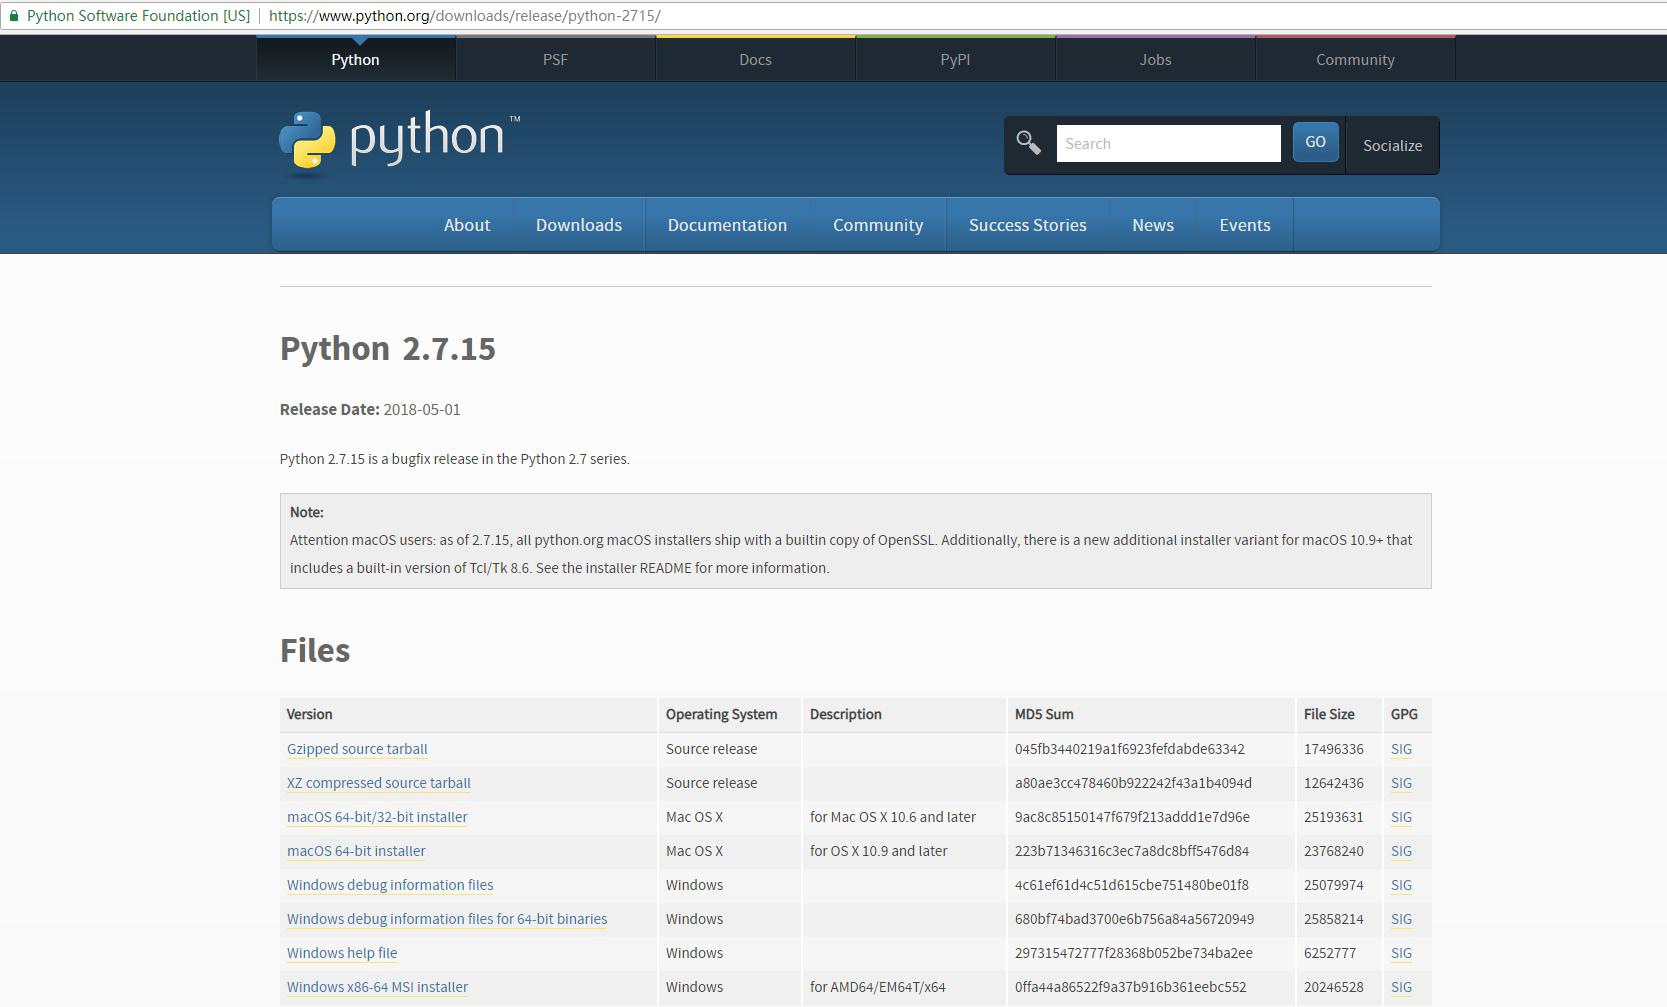Open SIG link for the 25079974-byte Windows debug files

pos(1401,885)
